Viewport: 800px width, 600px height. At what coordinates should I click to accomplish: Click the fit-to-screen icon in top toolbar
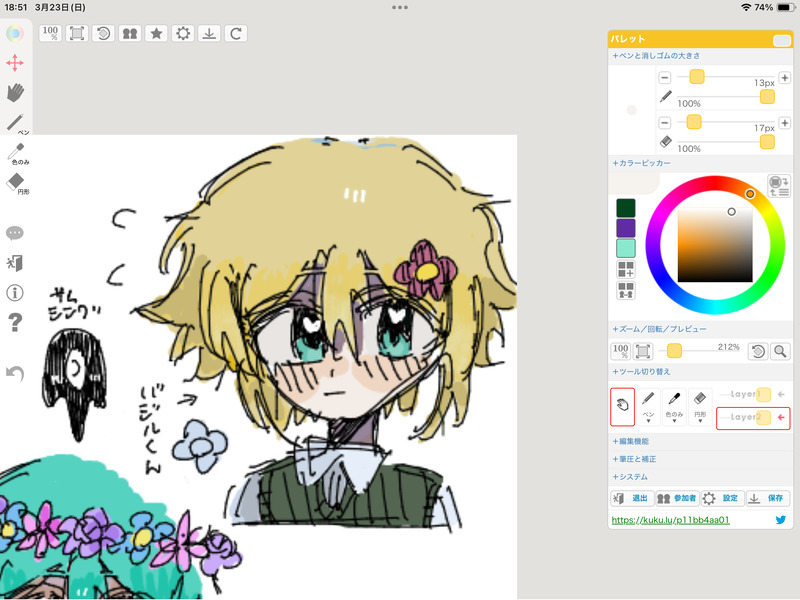pos(77,34)
